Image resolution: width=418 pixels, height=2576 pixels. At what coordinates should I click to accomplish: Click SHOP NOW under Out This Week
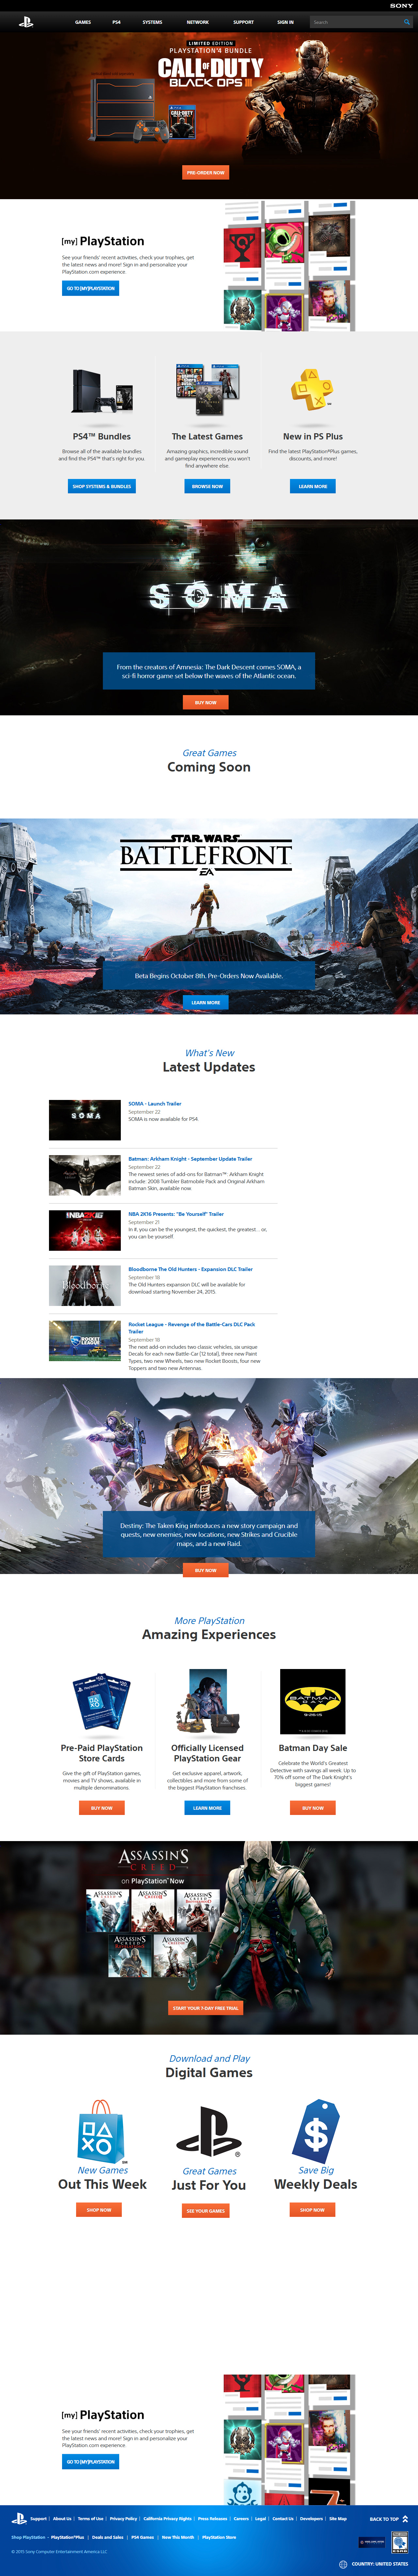pyautogui.click(x=99, y=2210)
